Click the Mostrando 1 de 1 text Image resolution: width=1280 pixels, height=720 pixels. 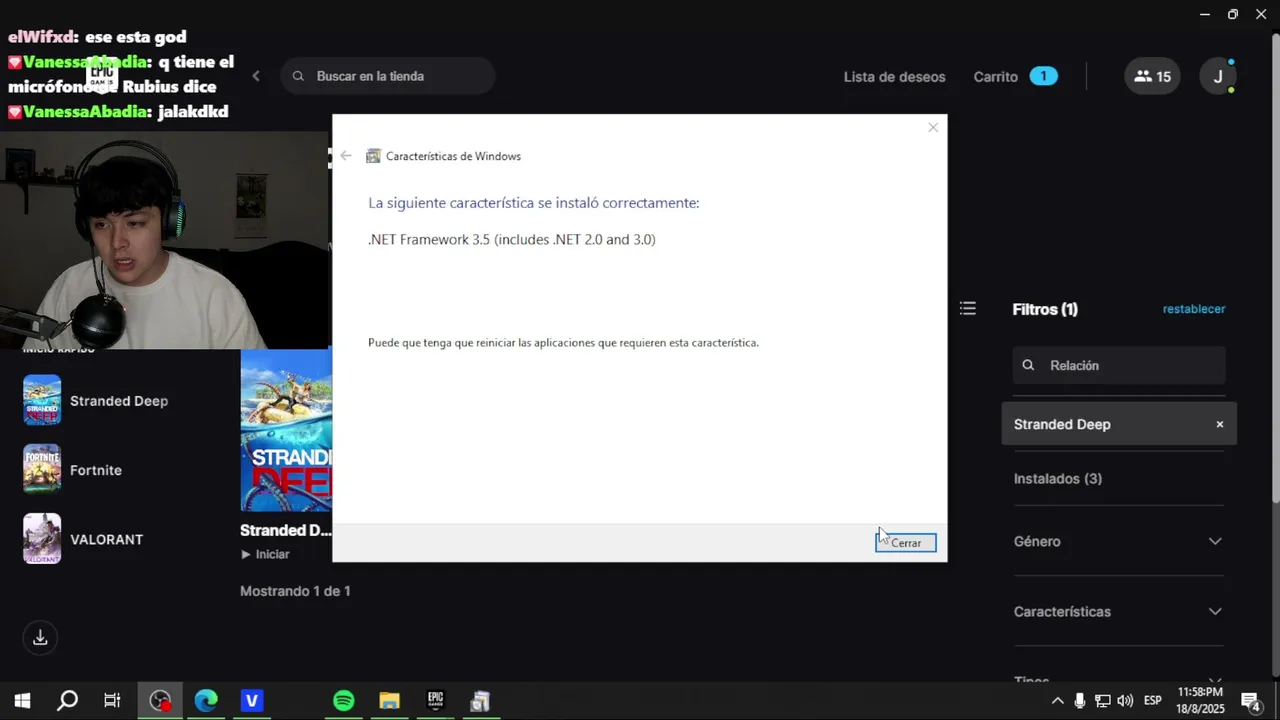tap(295, 591)
